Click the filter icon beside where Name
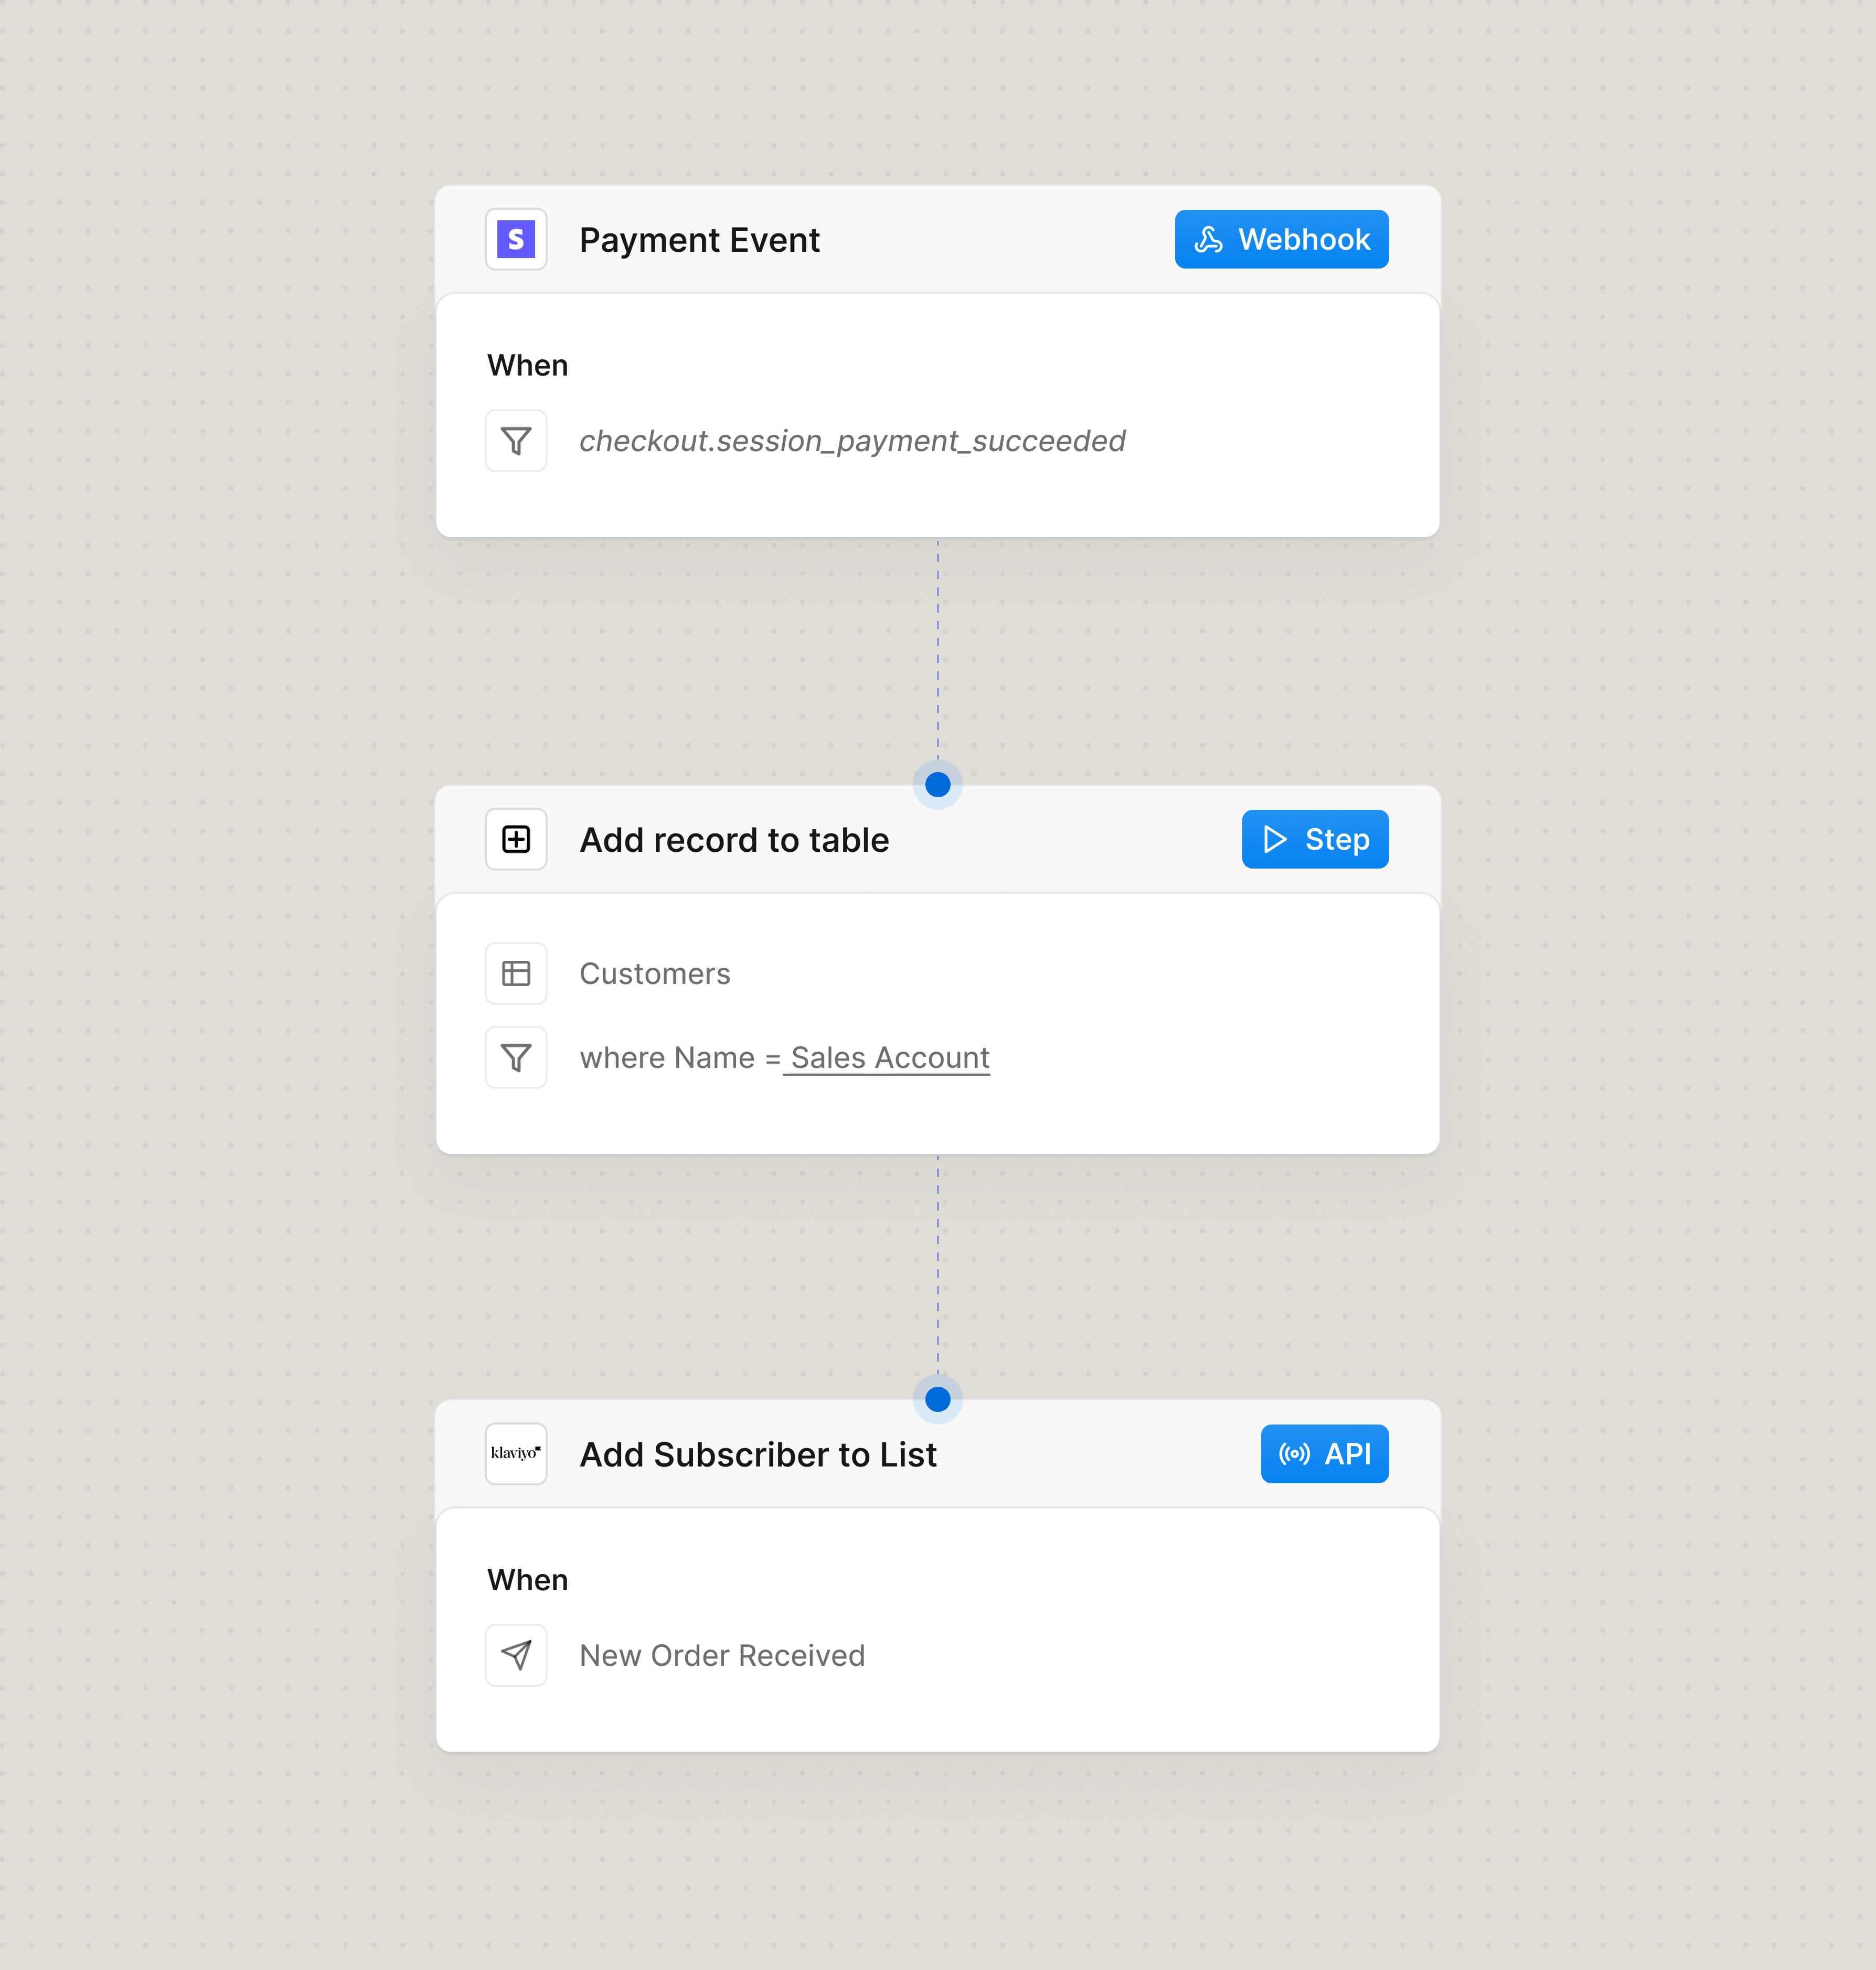The image size is (1876, 1970). pos(516,1058)
